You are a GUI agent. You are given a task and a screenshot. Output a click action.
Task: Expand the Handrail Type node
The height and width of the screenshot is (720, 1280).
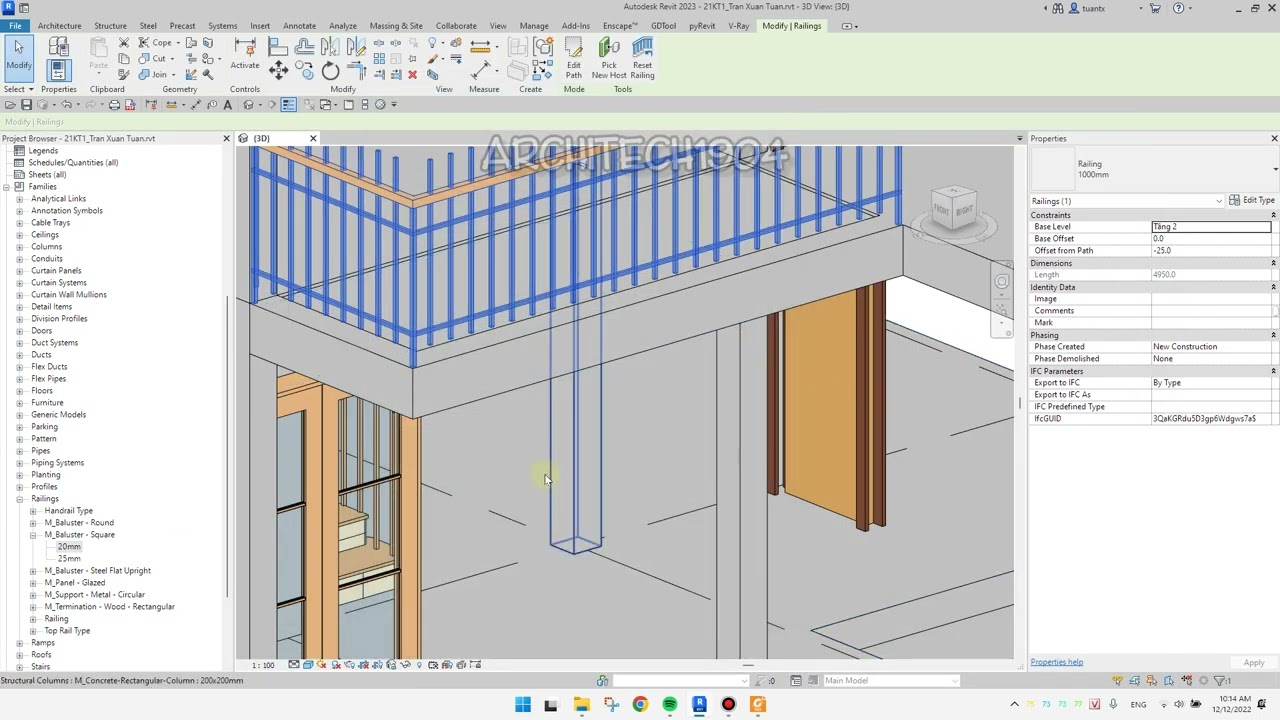(x=33, y=511)
